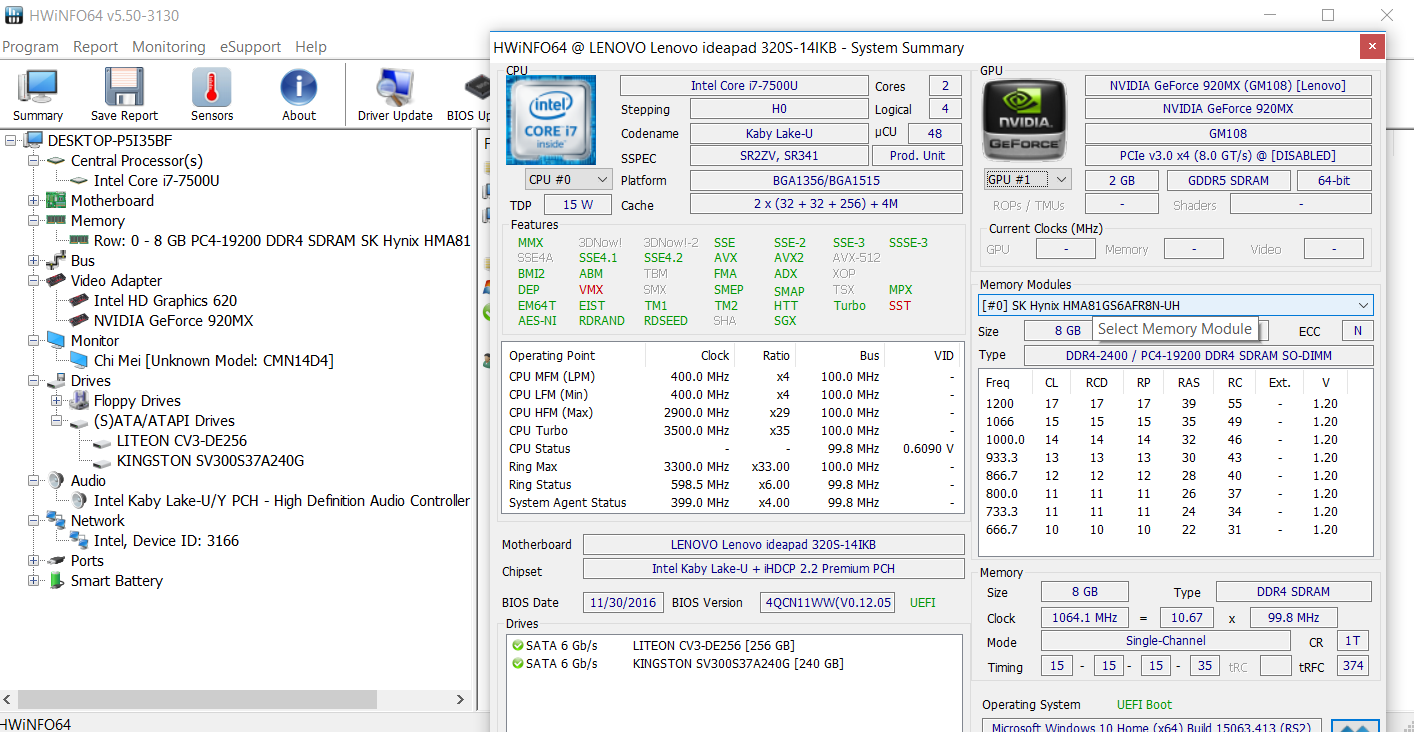Open the SK Hynix memory module dropdown

[1175, 305]
